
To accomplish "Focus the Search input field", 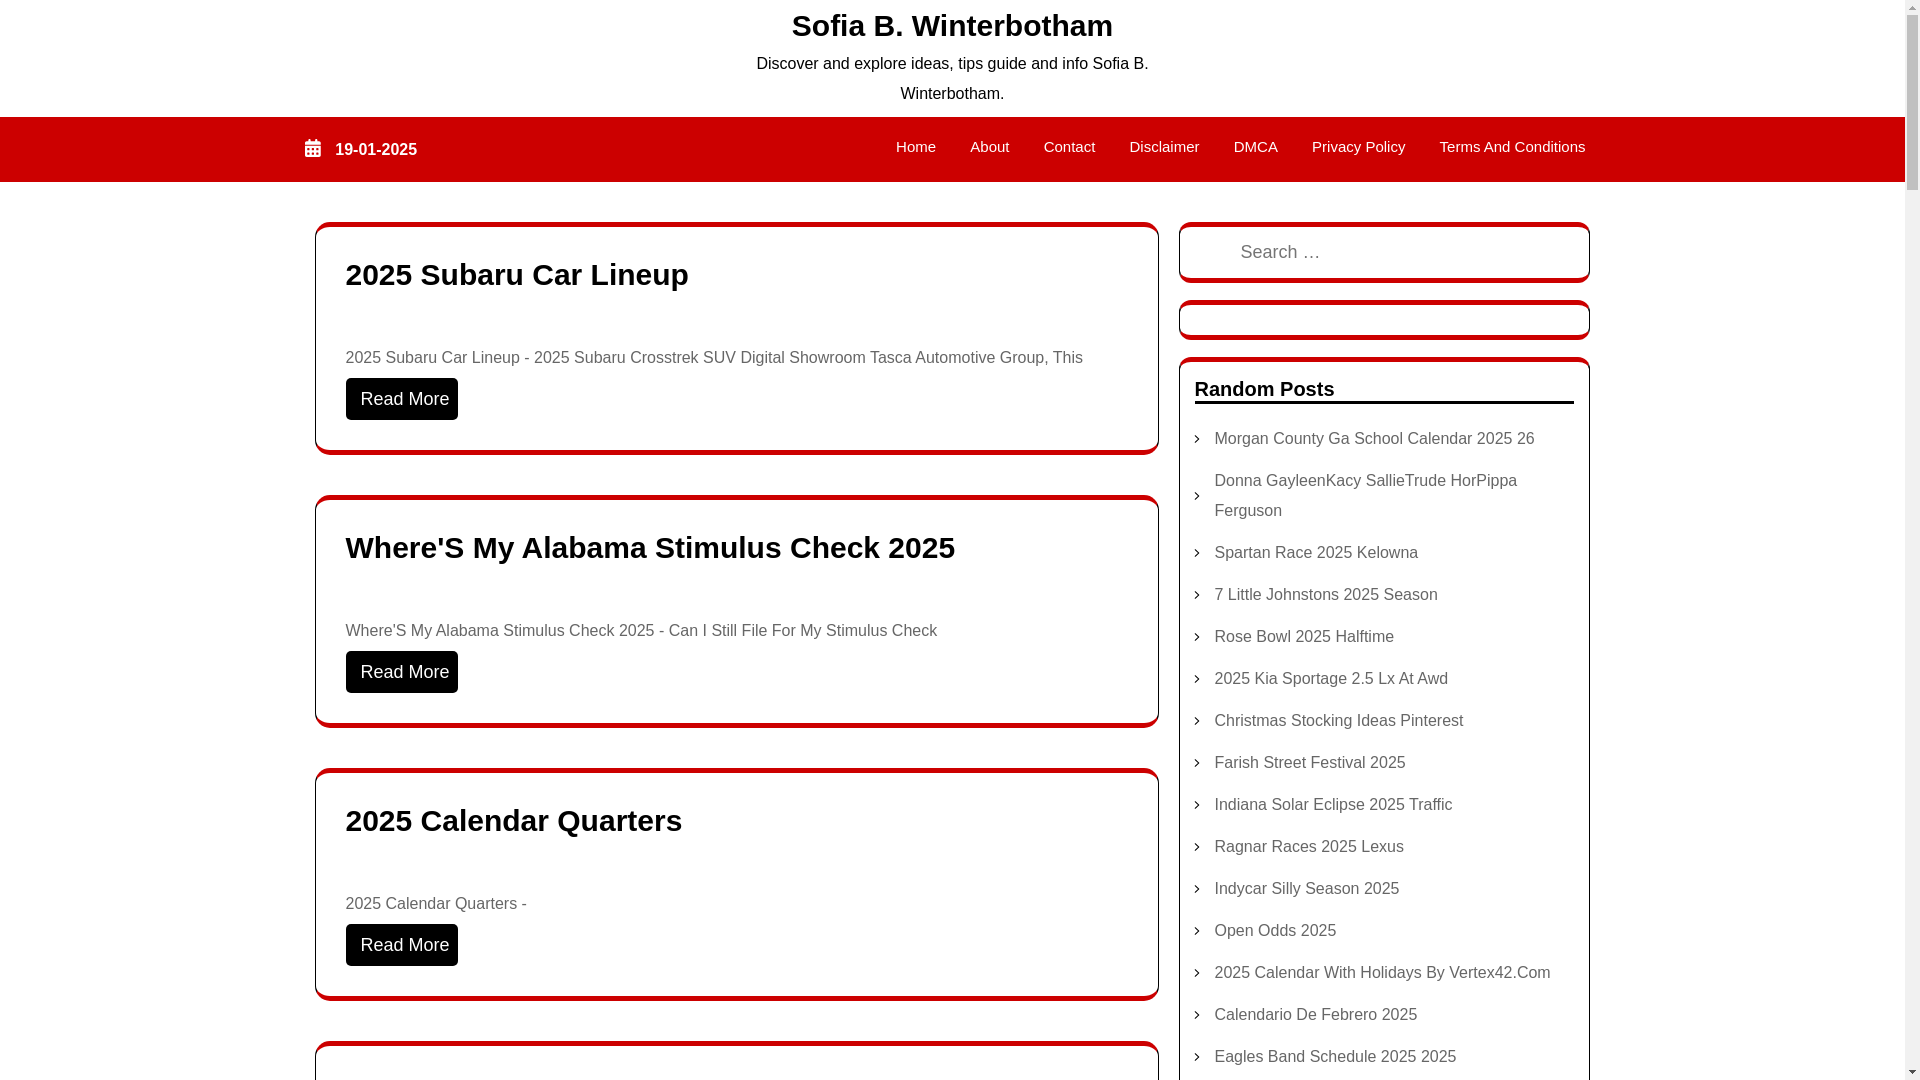I will (x=1384, y=252).
